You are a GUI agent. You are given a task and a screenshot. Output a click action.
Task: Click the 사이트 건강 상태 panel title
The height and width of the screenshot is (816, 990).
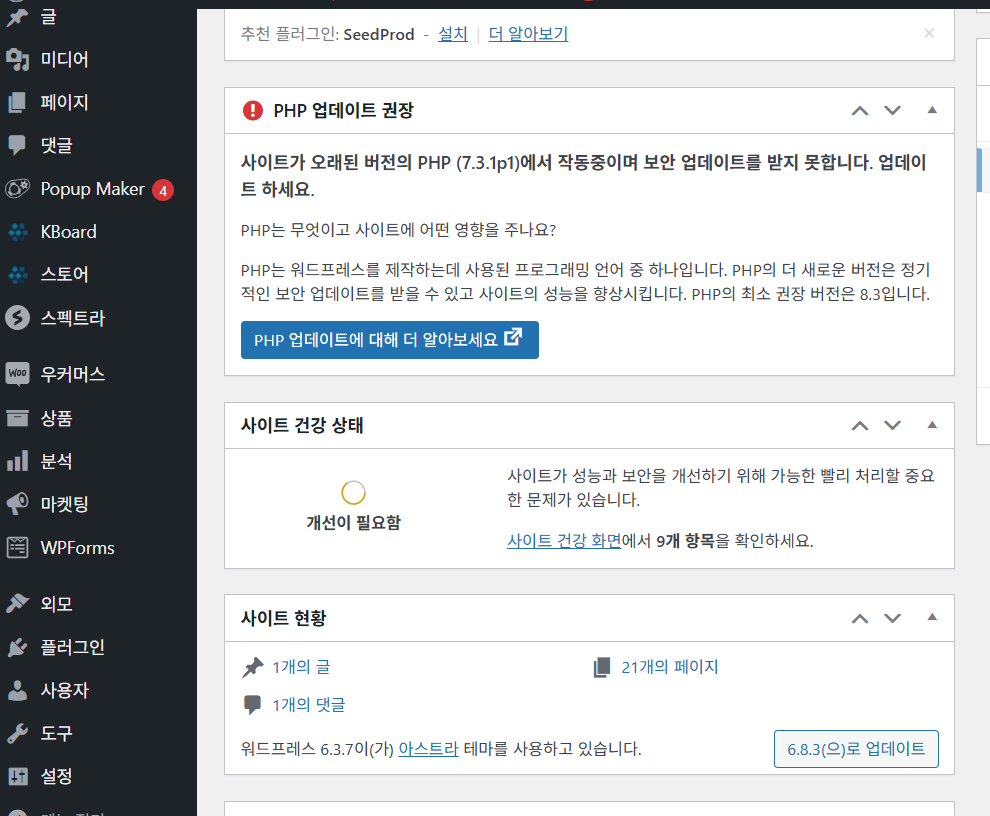[x=302, y=425]
